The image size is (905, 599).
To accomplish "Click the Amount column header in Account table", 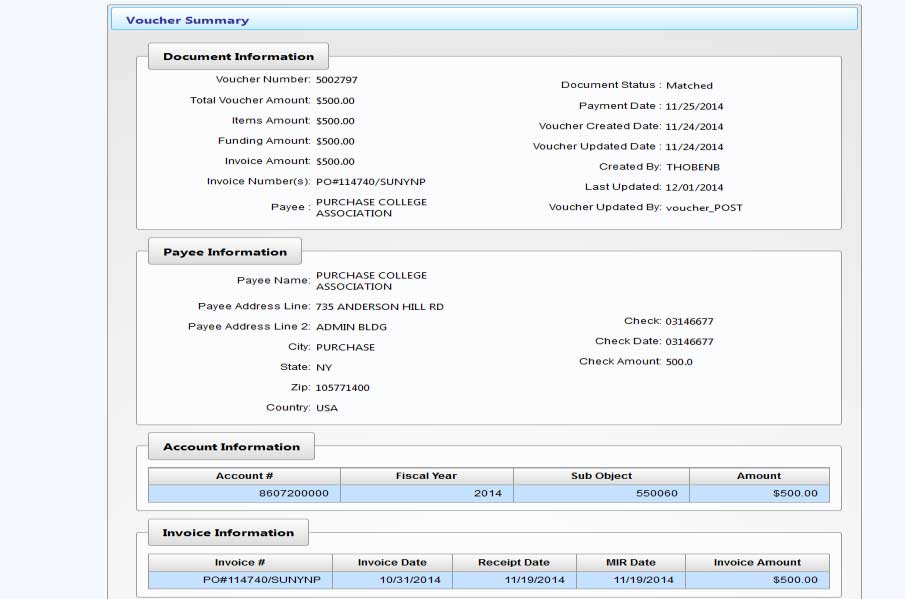I will tap(759, 476).
